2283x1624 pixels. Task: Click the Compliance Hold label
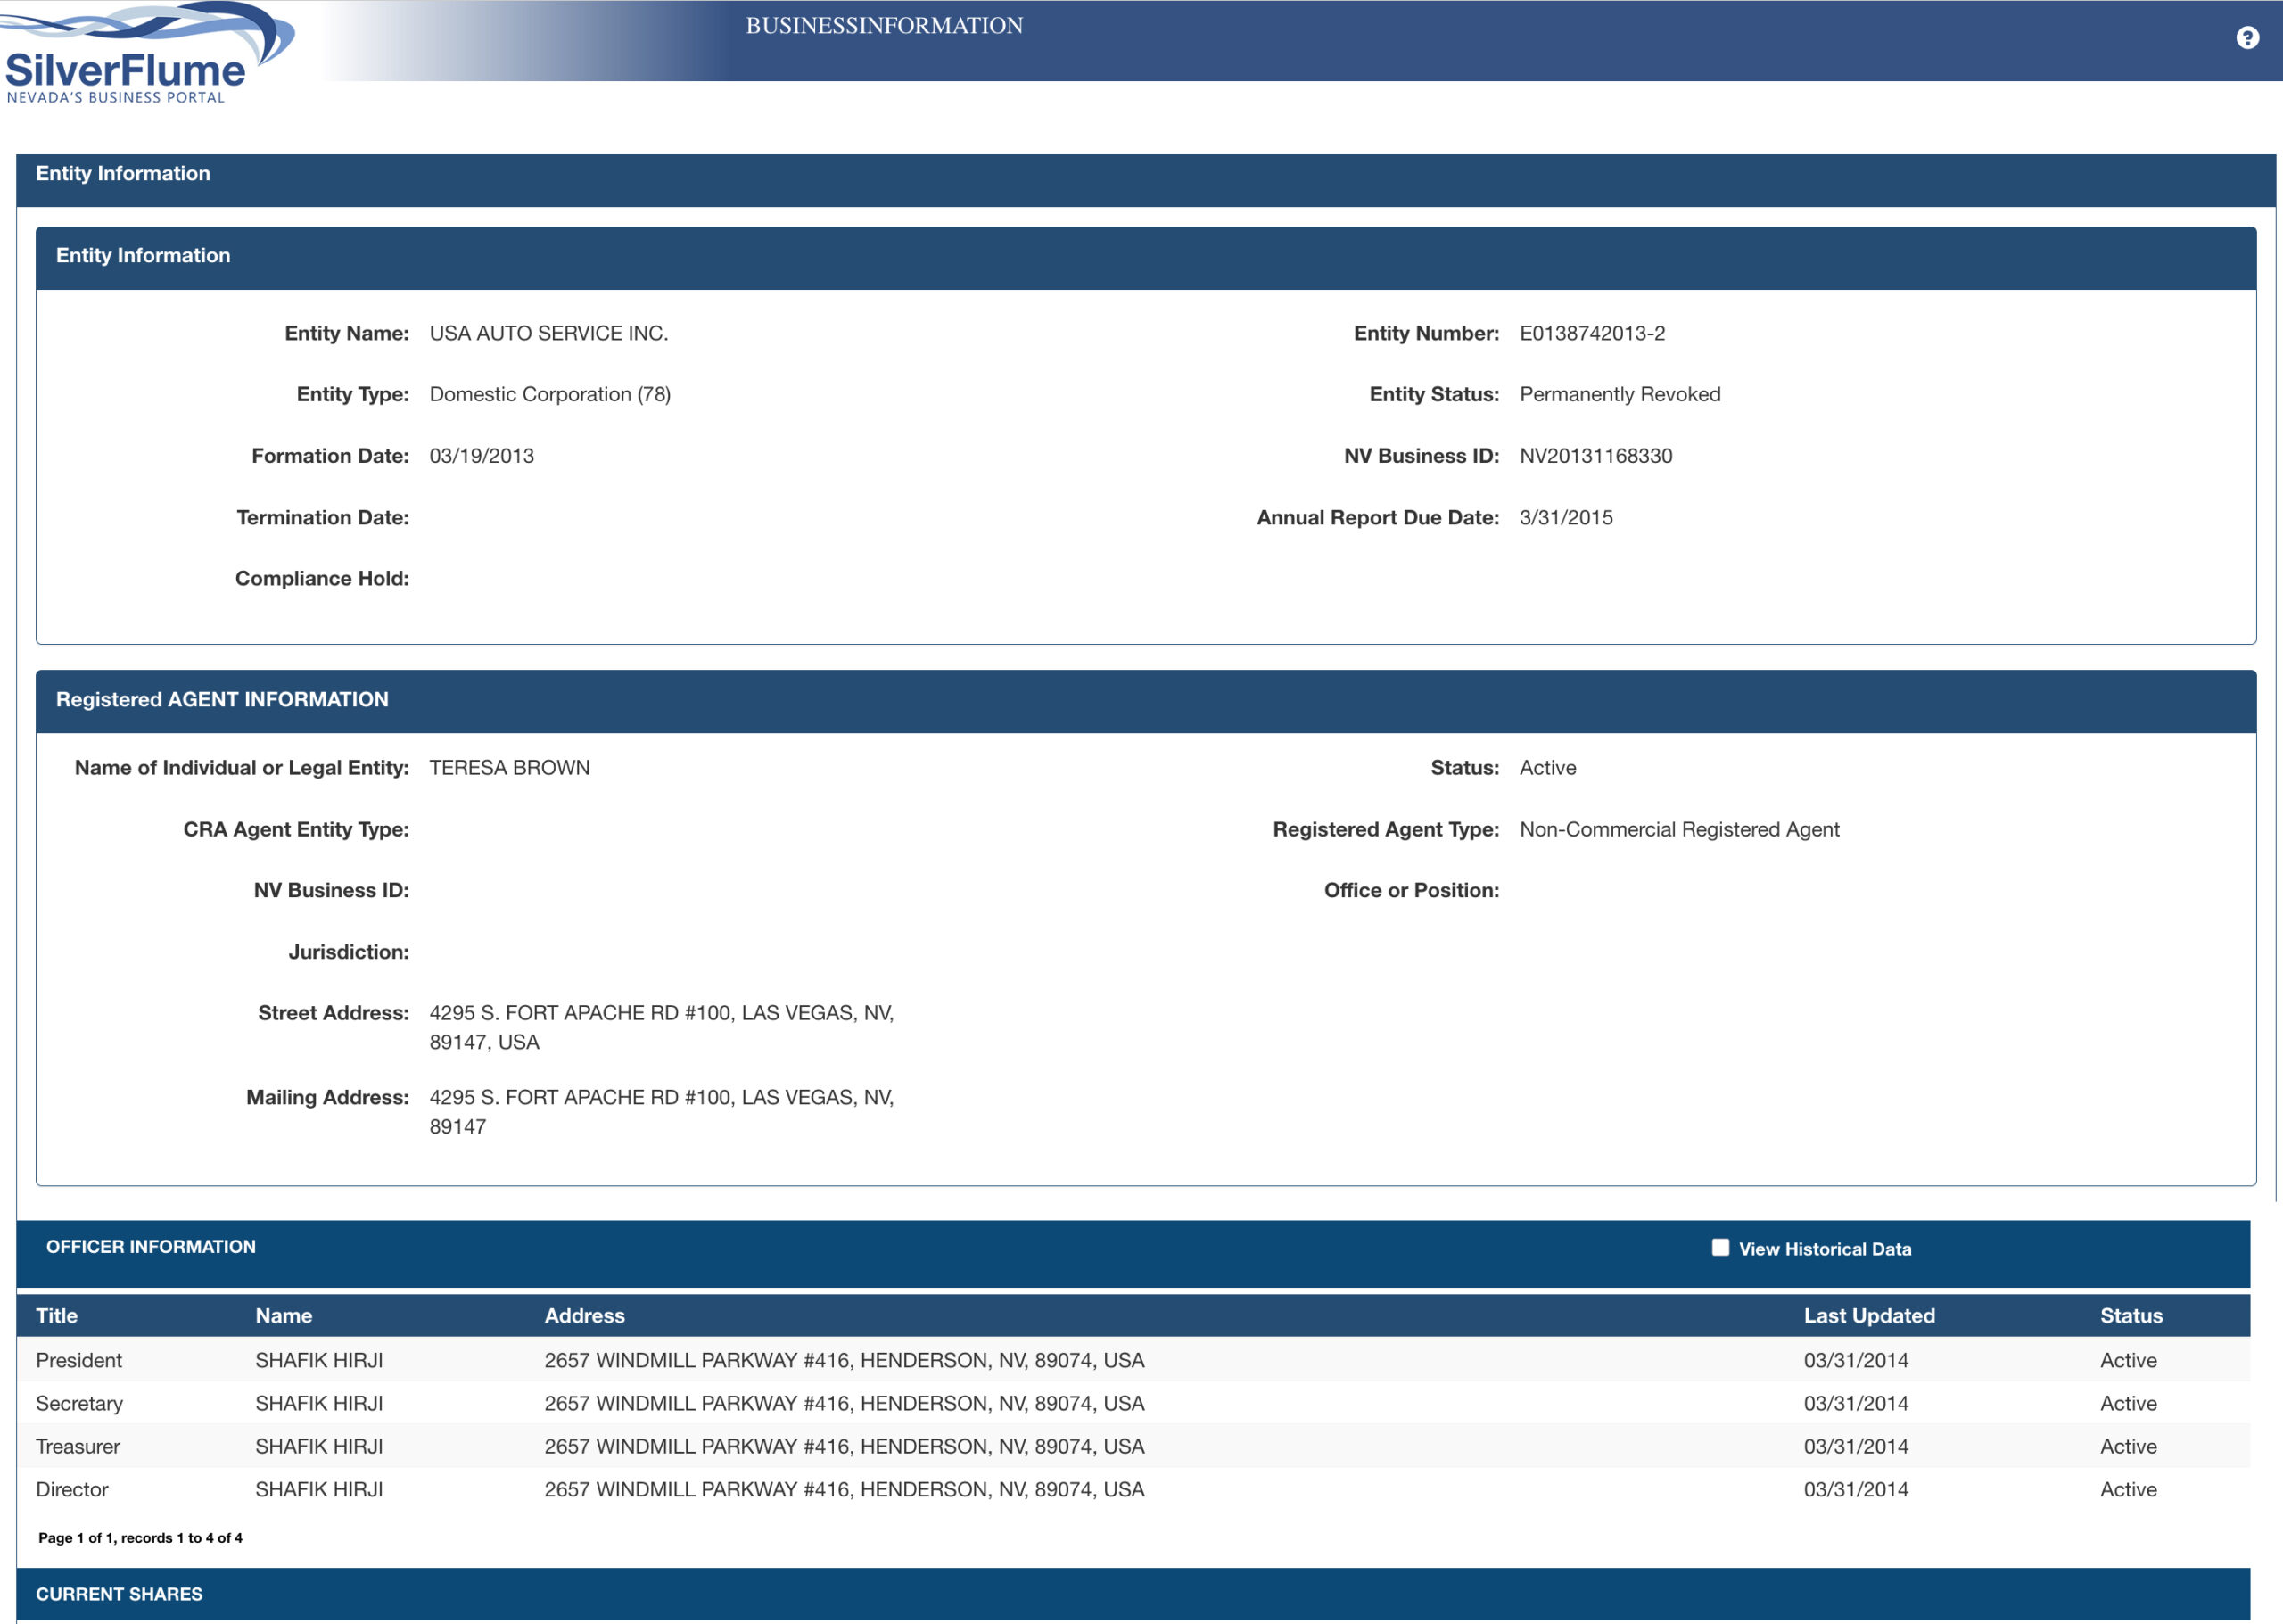322,578
